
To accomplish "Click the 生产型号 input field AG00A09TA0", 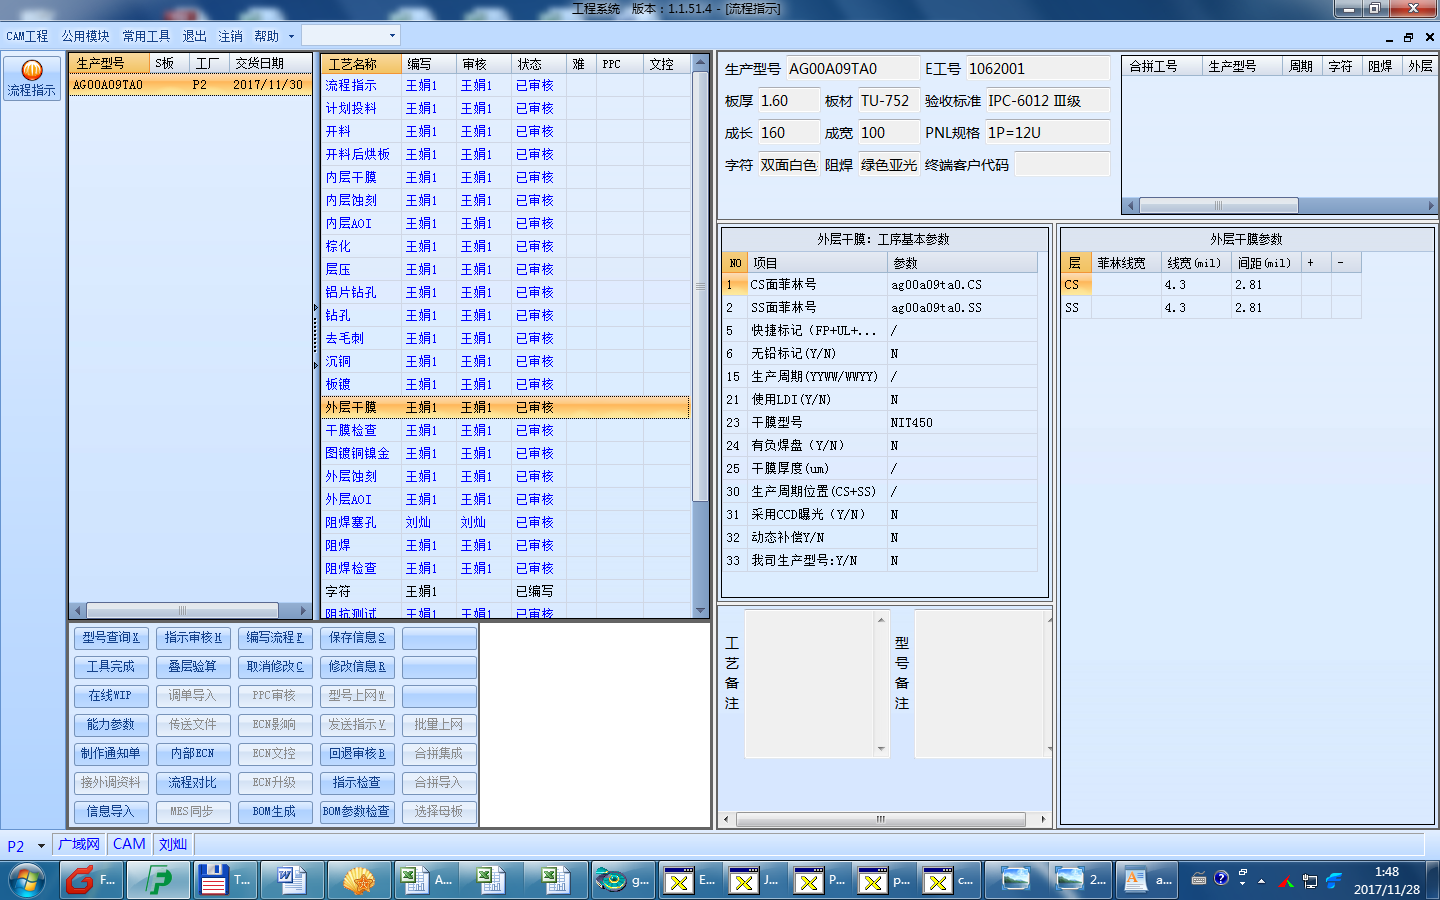I will (852, 69).
